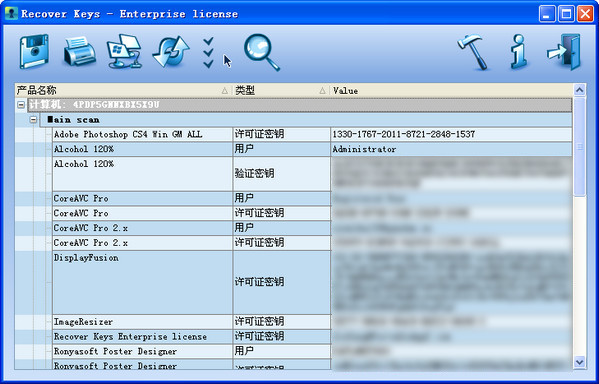
Task: Click the Recover Keys title bar app icon
Action: (11, 13)
